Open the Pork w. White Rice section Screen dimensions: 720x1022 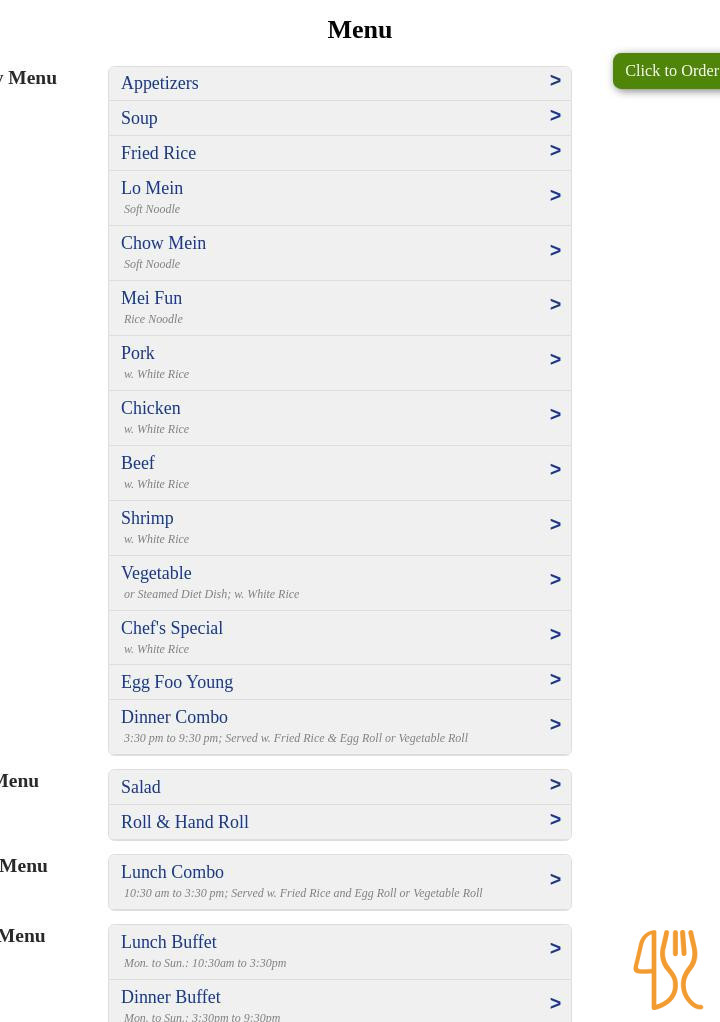(339, 363)
